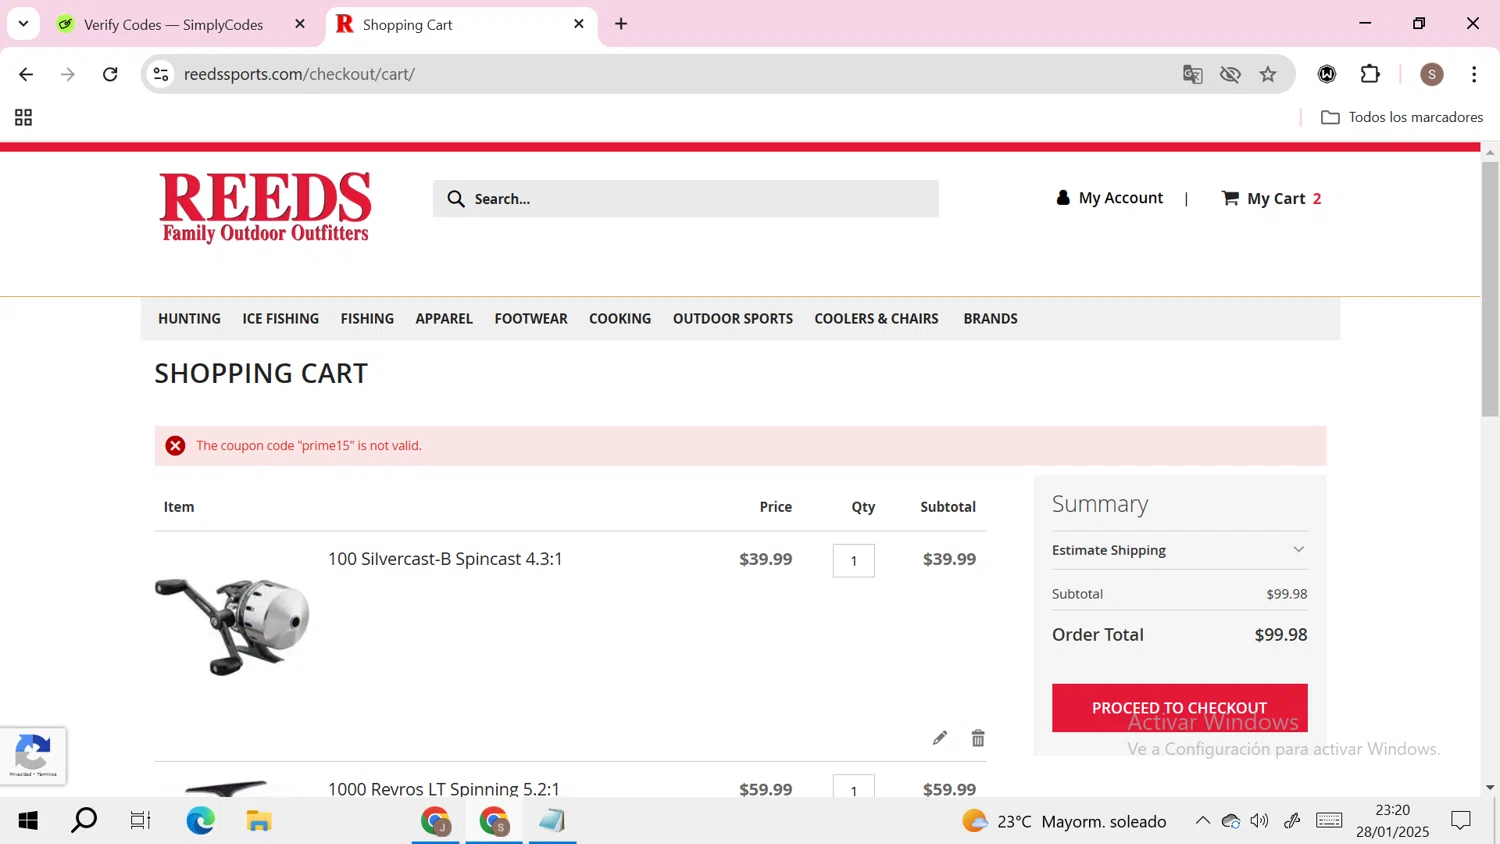Image resolution: width=1500 pixels, height=844 pixels.
Task: Open the notification center icon
Action: pyautogui.click(x=1461, y=821)
